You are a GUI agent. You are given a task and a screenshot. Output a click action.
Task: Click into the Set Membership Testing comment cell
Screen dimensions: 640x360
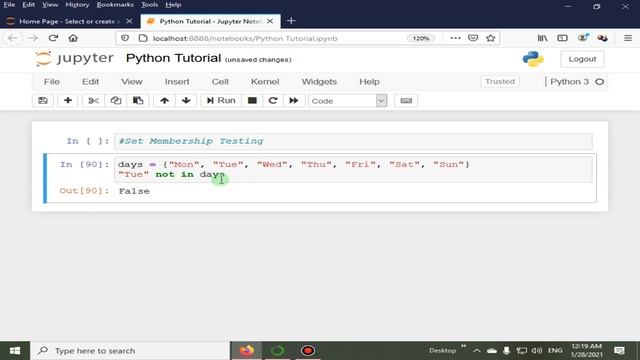click(353, 141)
